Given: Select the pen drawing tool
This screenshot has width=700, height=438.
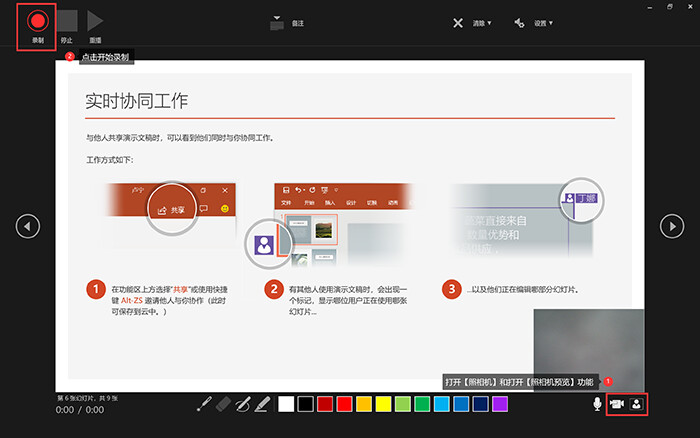Looking at the screenshot, I should 243,404.
